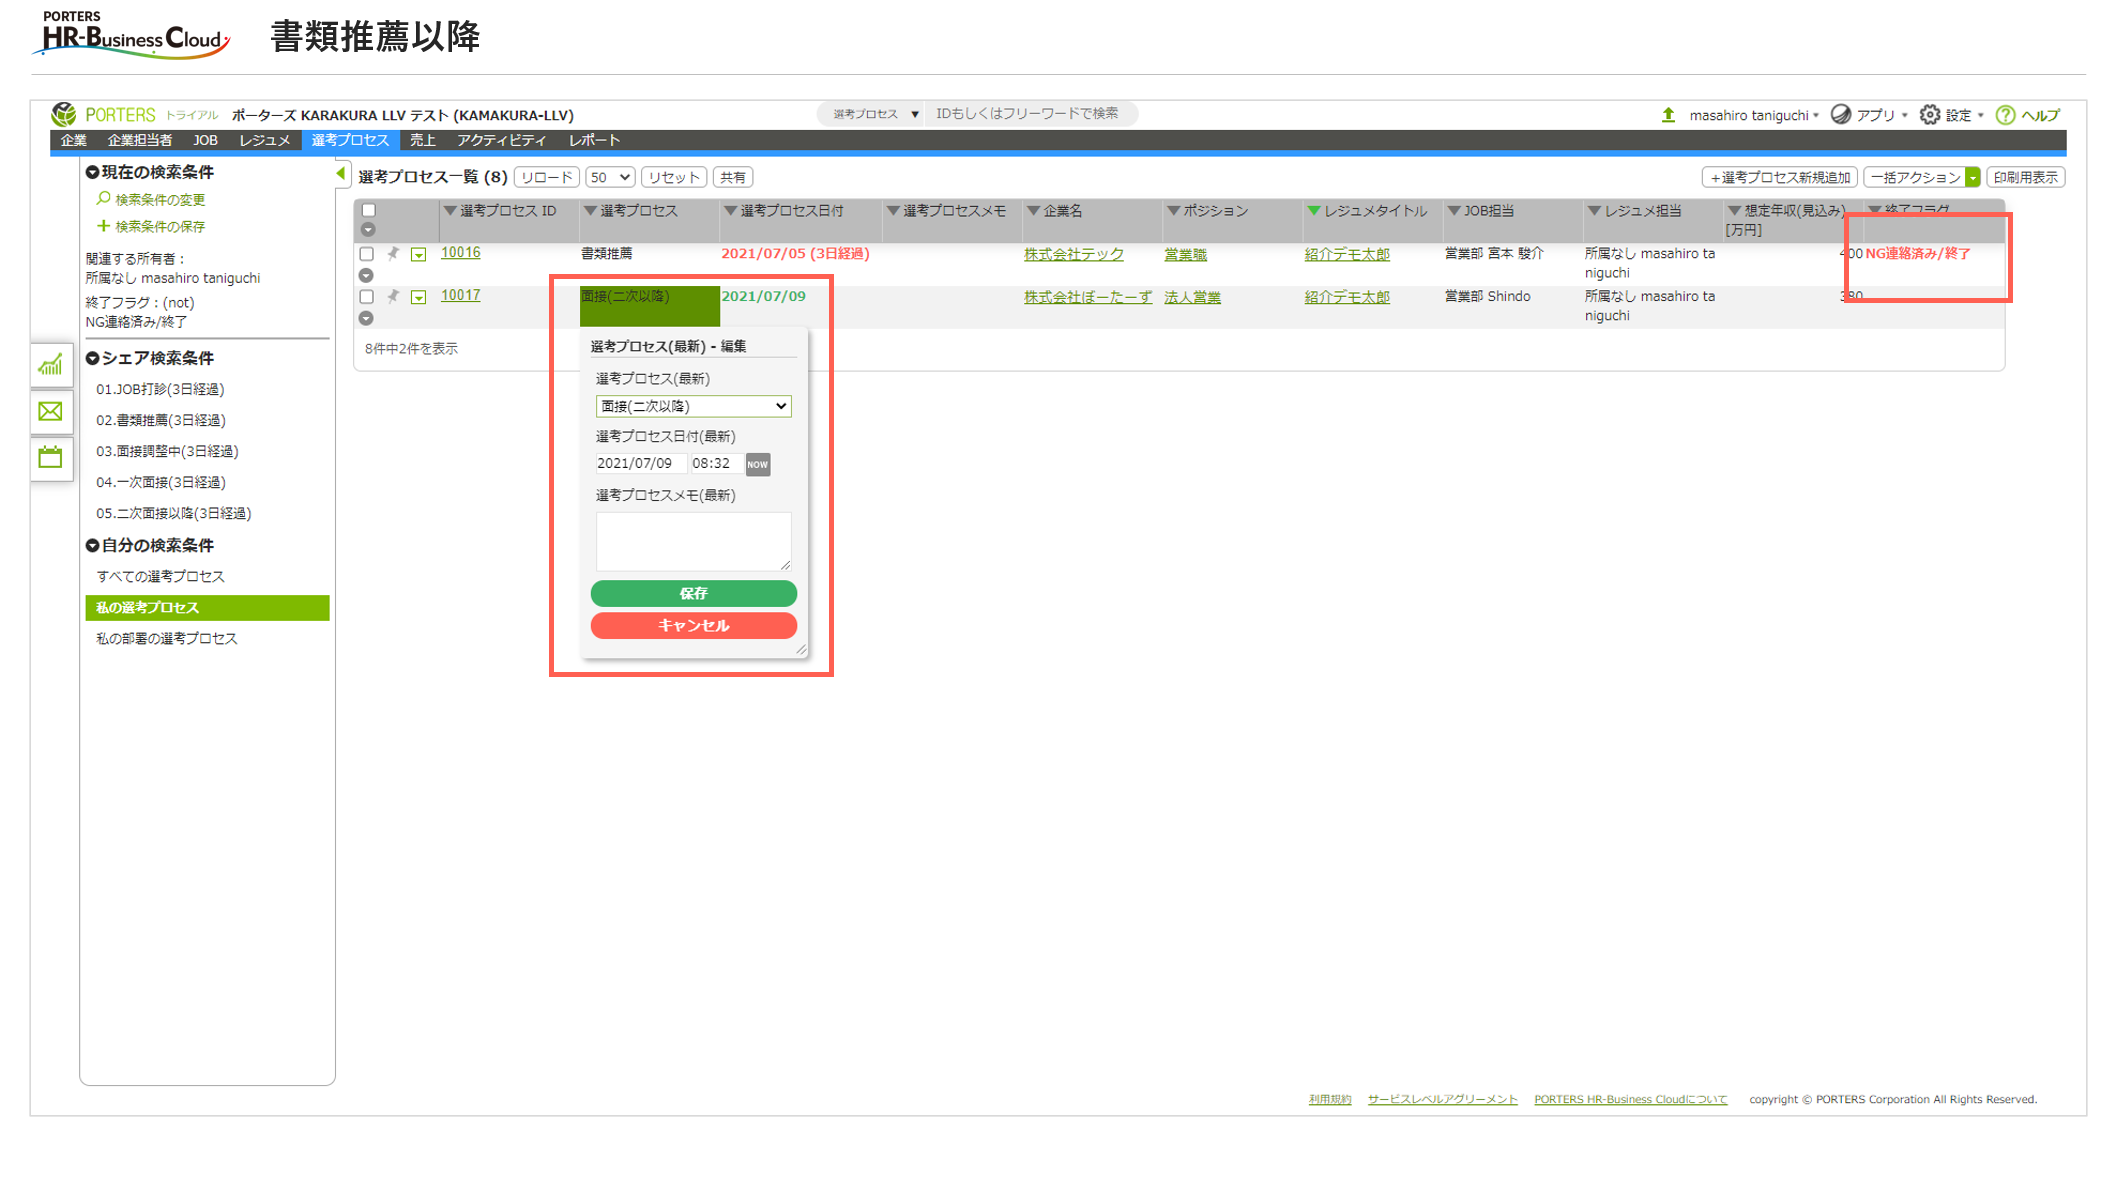Click the highlighted 面接(二次以降) cell

650,306
